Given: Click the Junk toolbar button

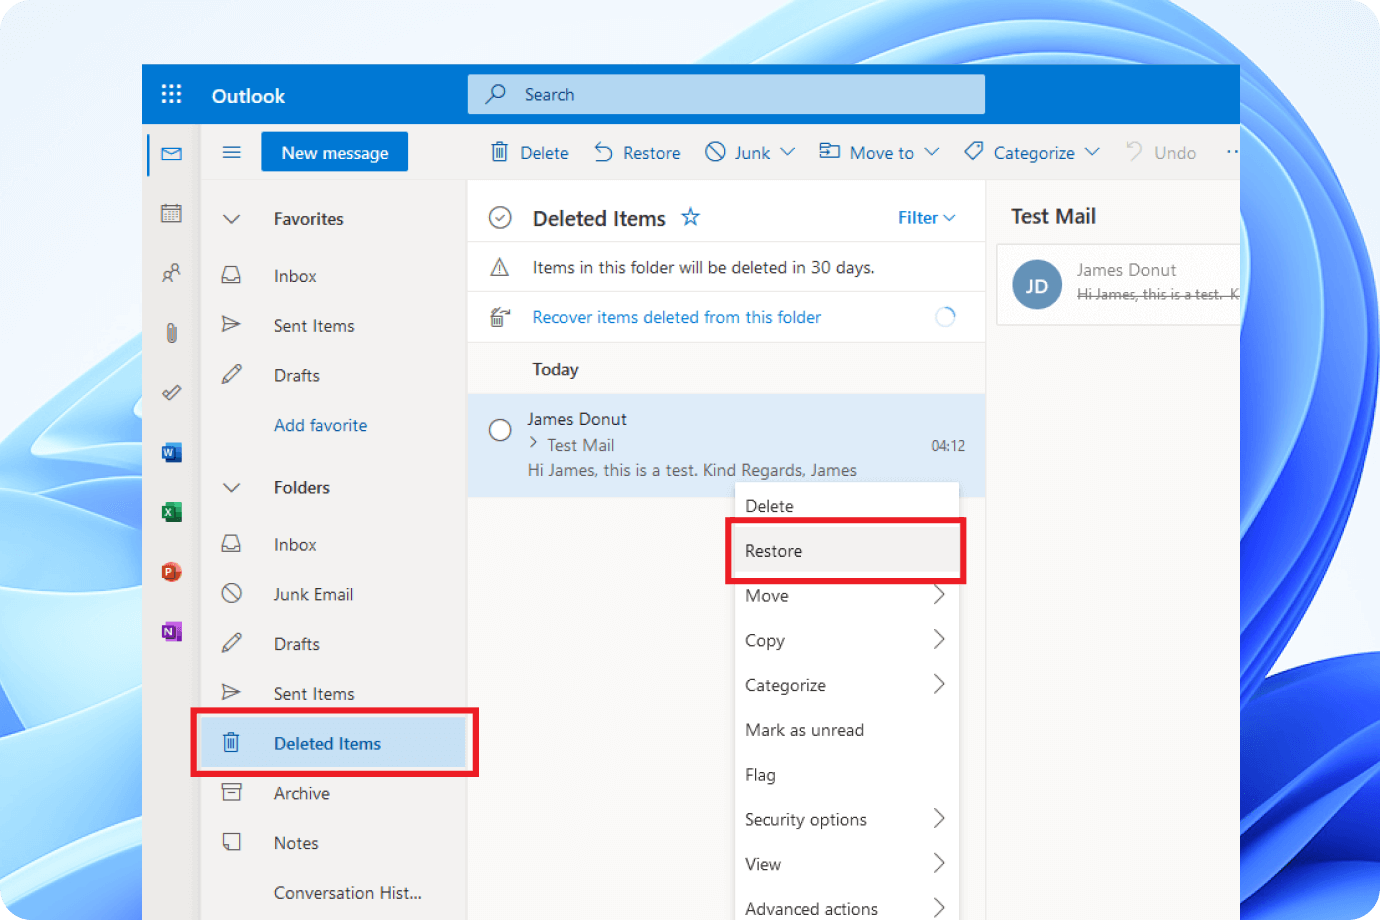Looking at the screenshot, I should (x=738, y=152).
